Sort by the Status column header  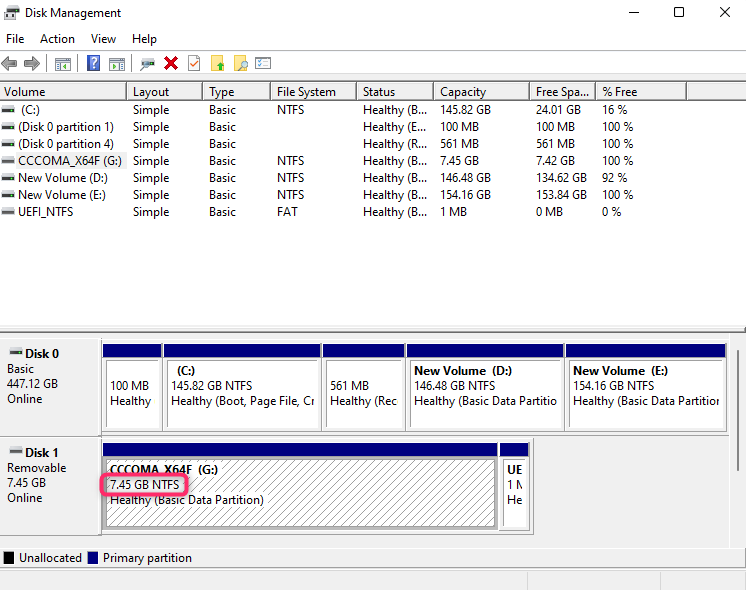(x=395, y=91)
